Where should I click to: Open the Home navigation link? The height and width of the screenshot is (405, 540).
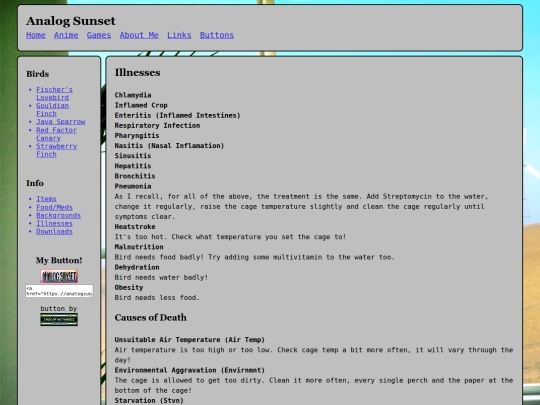[x=36, y=35]
